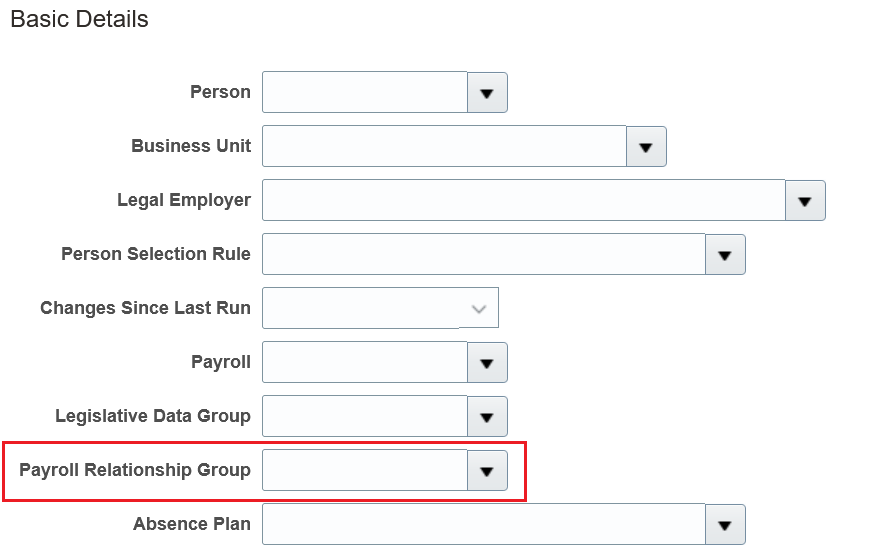Focus the Person Selection Rule field
The height and width of the screenshot is (554, 885).
(x=483, y=254)
